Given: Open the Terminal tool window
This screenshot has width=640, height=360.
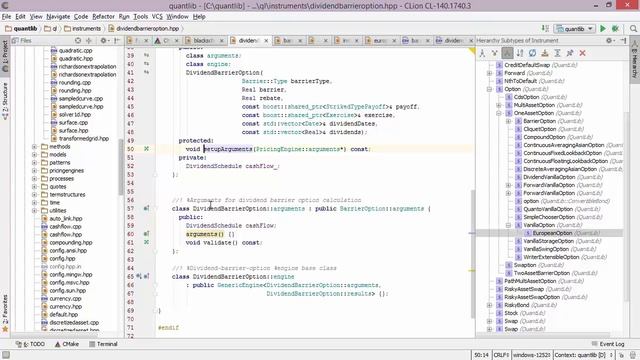Looking at the screenshot, I should 103,344.
